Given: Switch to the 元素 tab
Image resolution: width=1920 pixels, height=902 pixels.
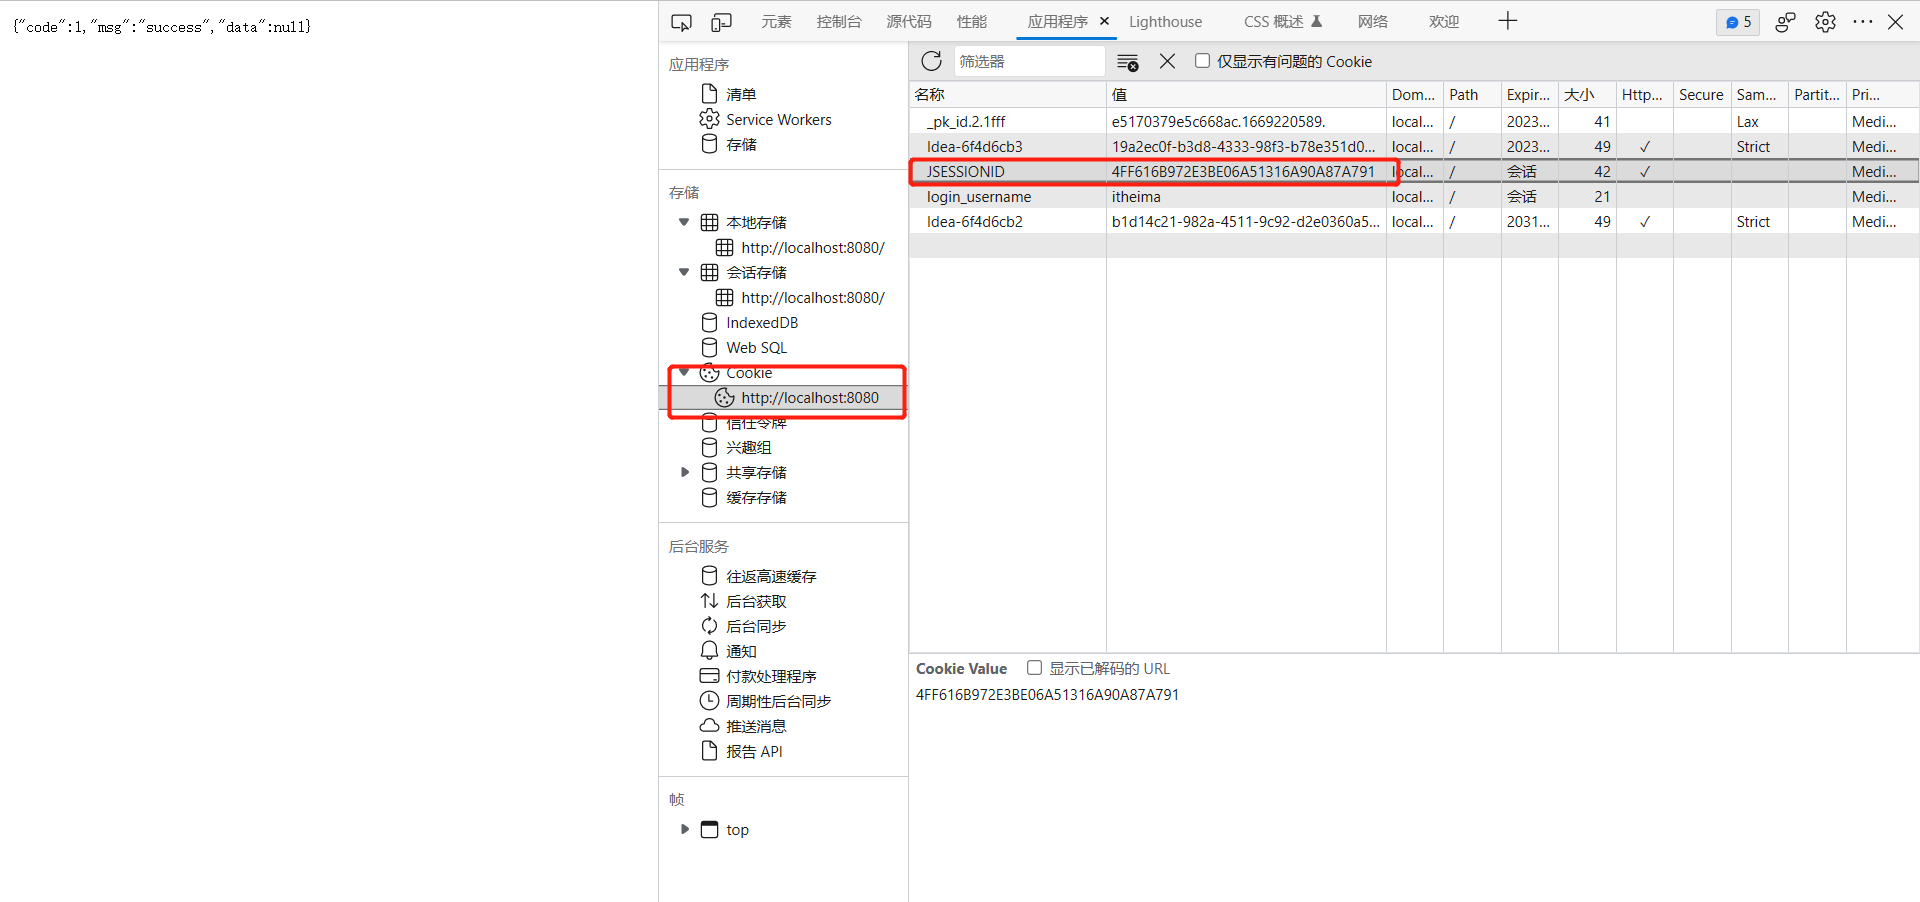Looking at the screenshot, I should tap(776, 22).
